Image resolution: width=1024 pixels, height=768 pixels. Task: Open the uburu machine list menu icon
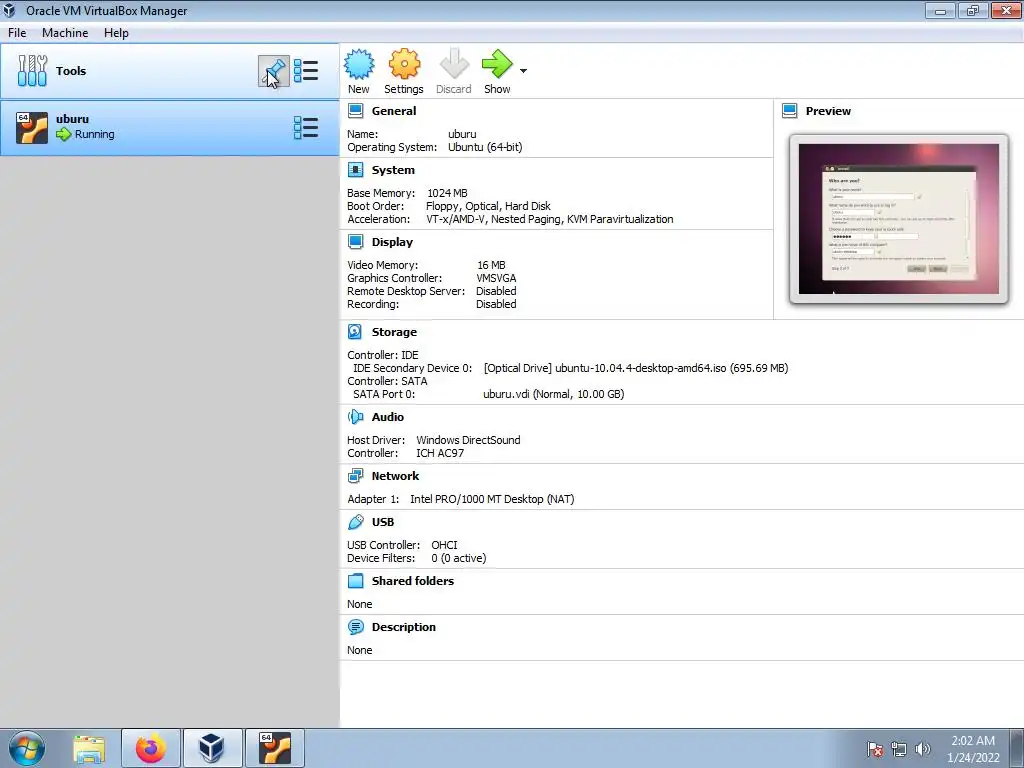click(x=306, y=128)
